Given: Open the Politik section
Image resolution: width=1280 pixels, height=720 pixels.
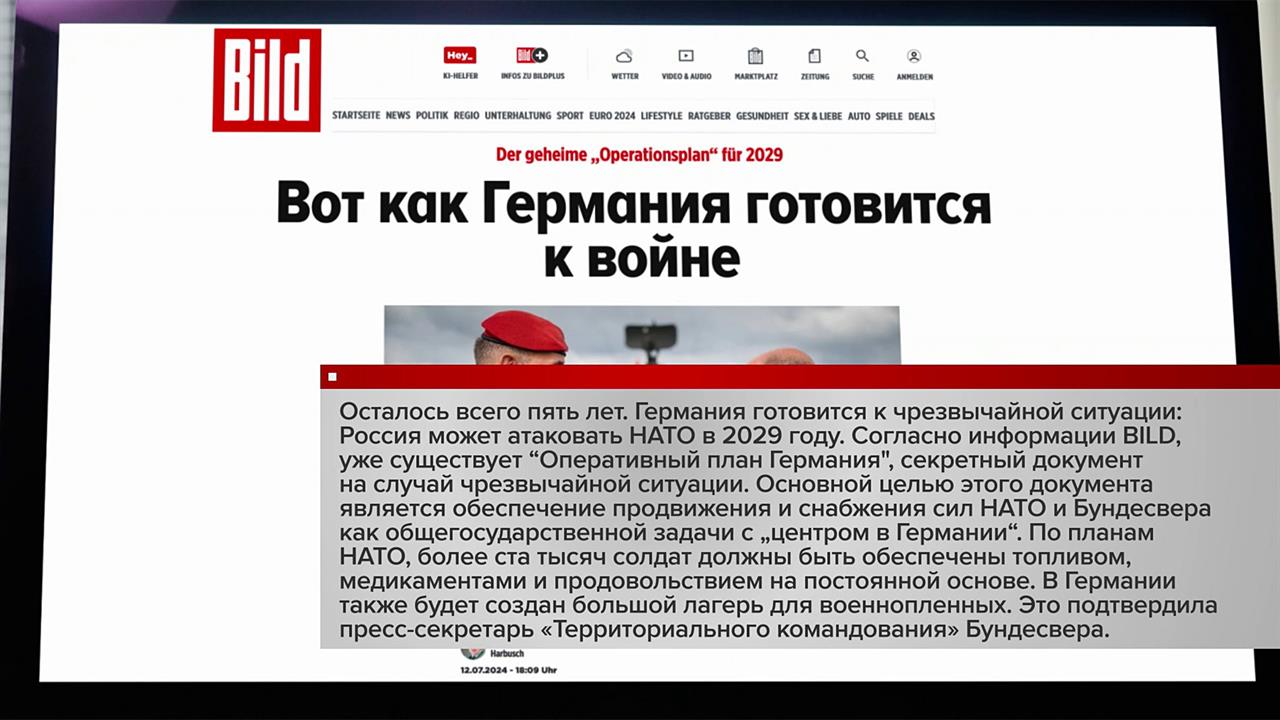Looking at the screenshot, I should [x=432, y=116].
